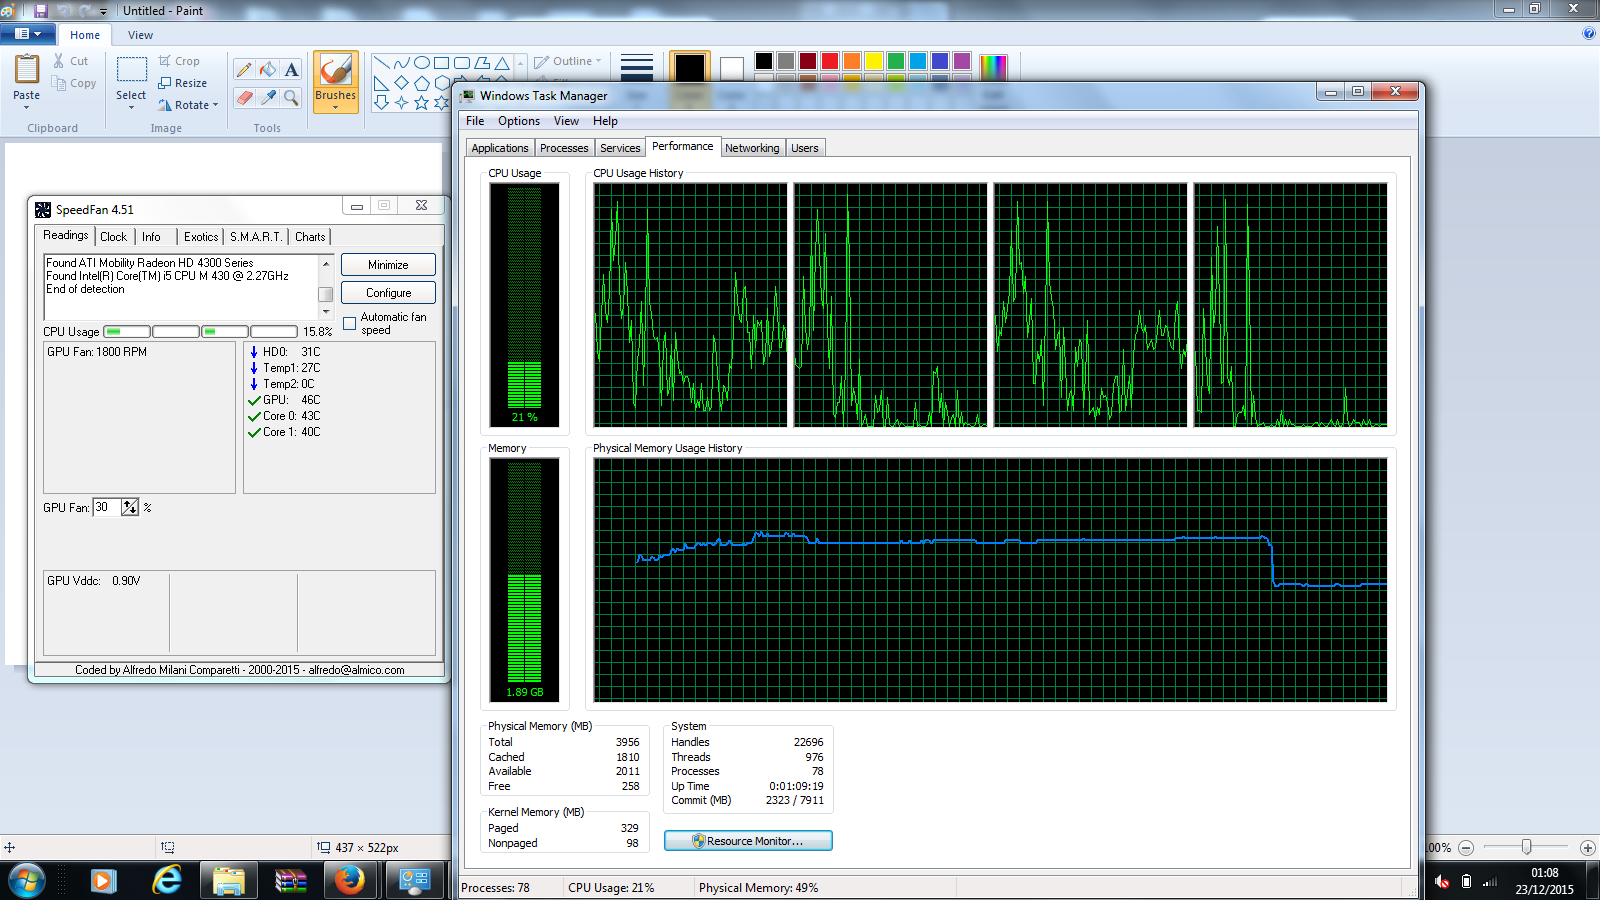Pick the Text tool in Paint
The width and height of the screenshot is (1600, 900).
click(291, 69)
